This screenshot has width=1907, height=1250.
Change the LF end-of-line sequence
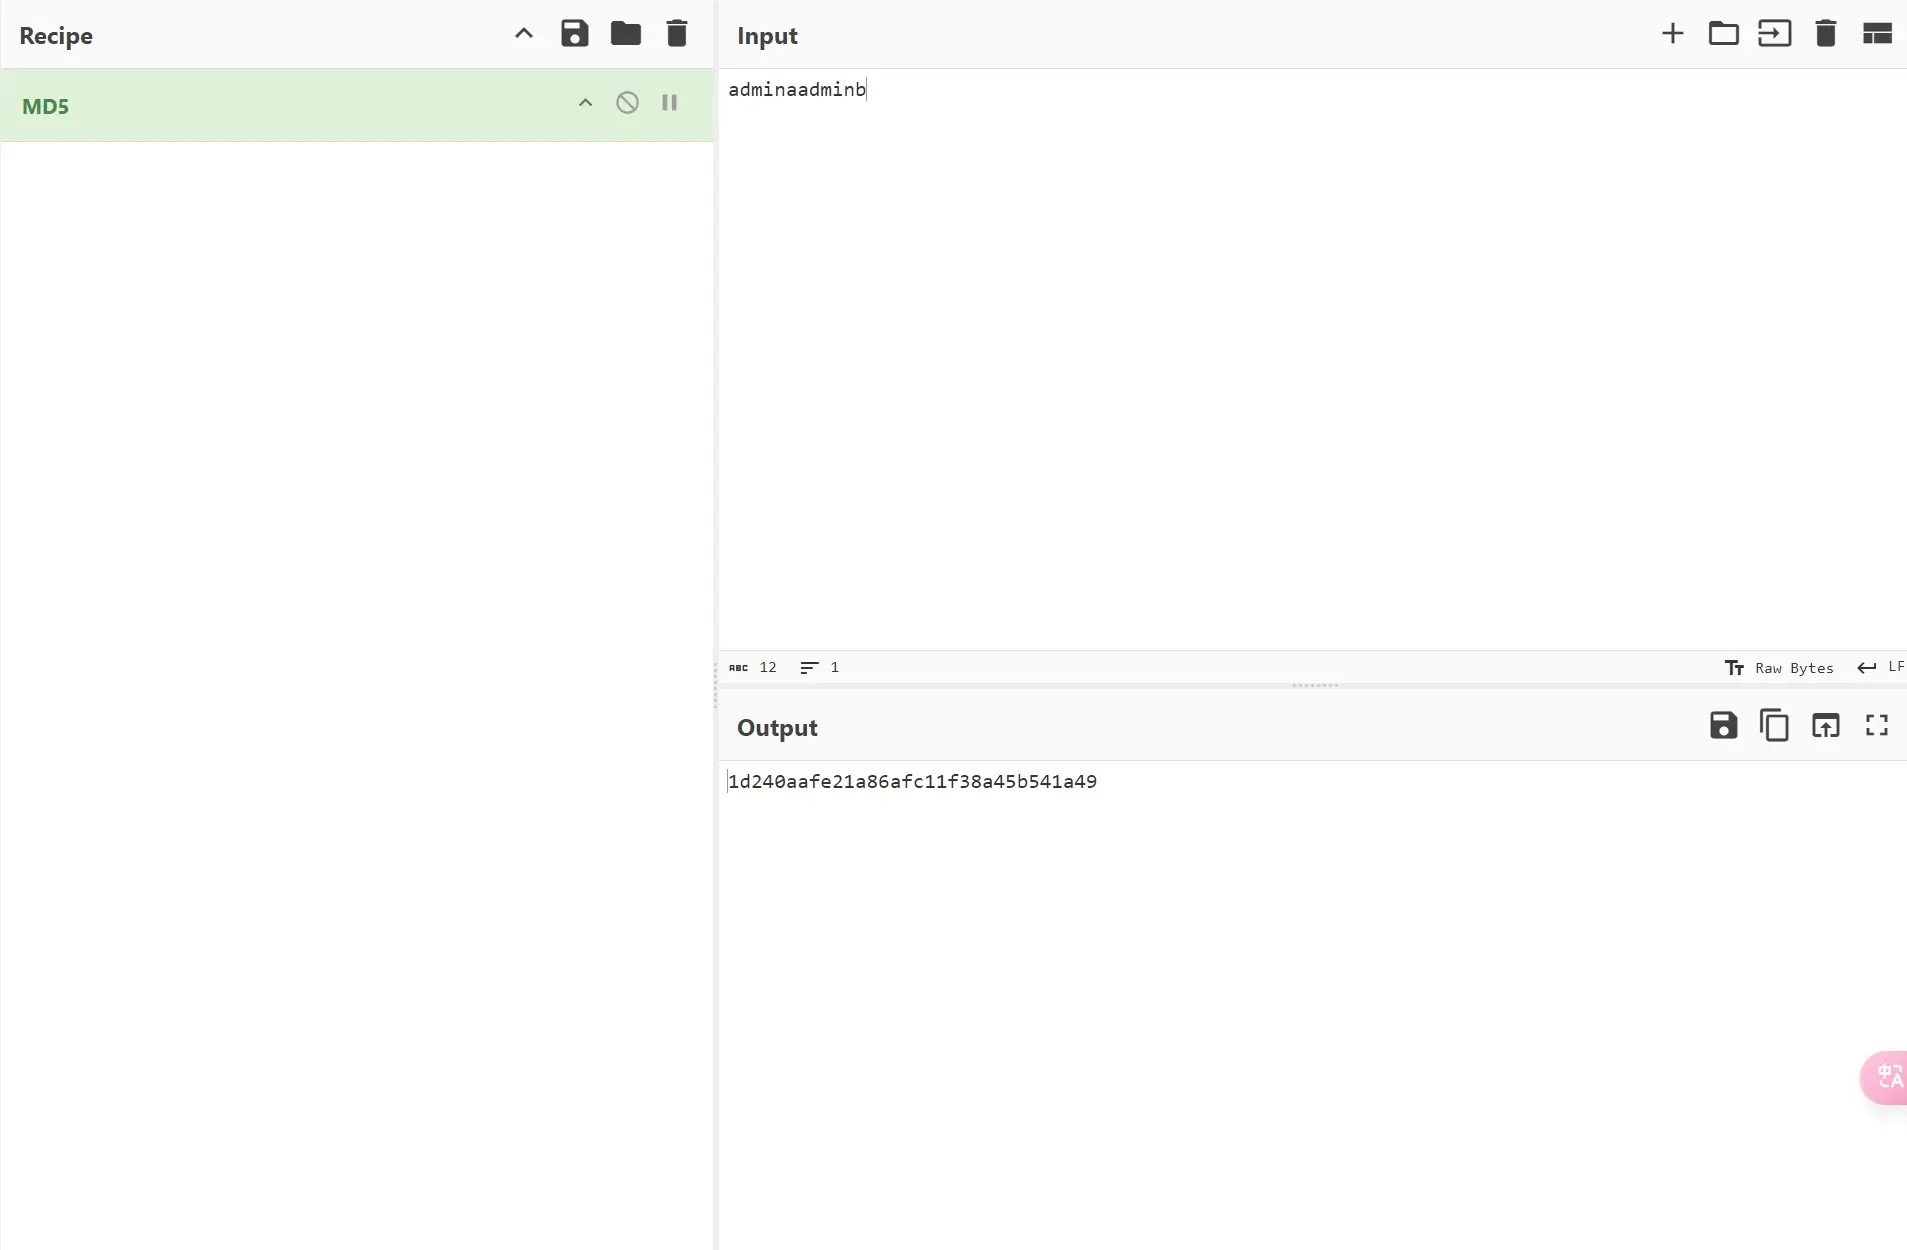(1881, 667)
